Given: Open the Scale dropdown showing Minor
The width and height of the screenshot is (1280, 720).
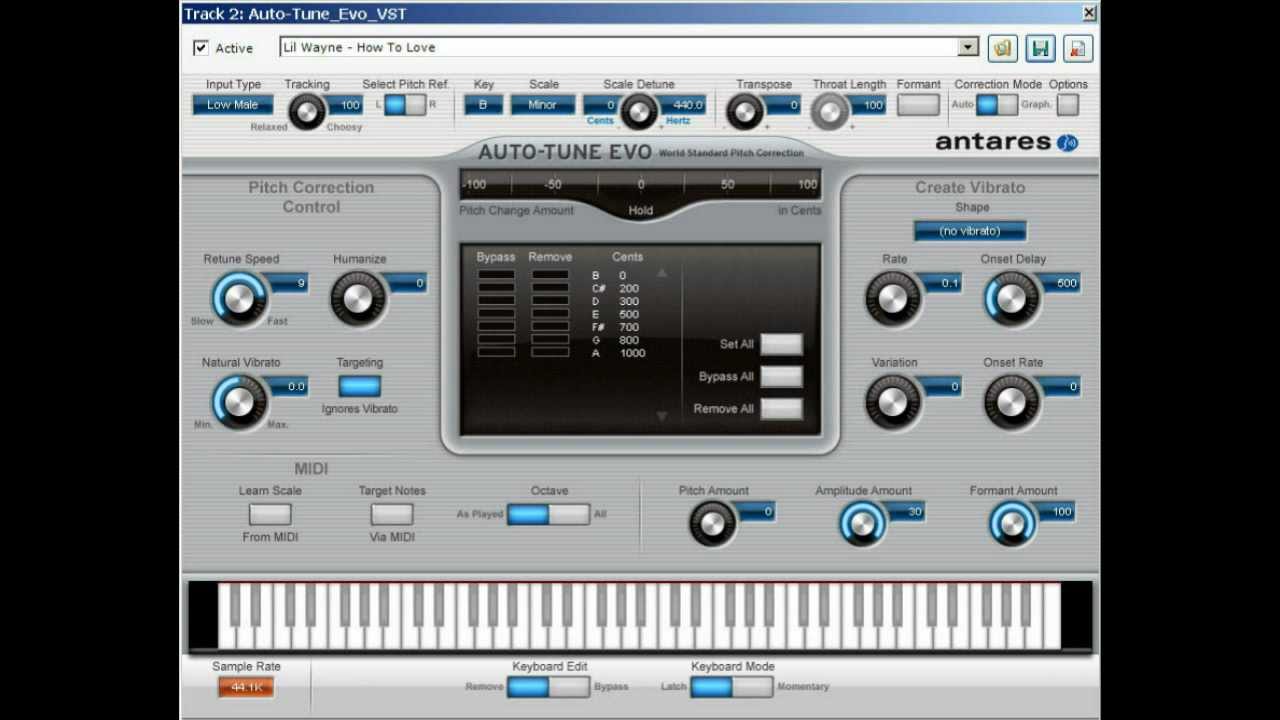Looking at the screenshot, I should click(543, 104).
